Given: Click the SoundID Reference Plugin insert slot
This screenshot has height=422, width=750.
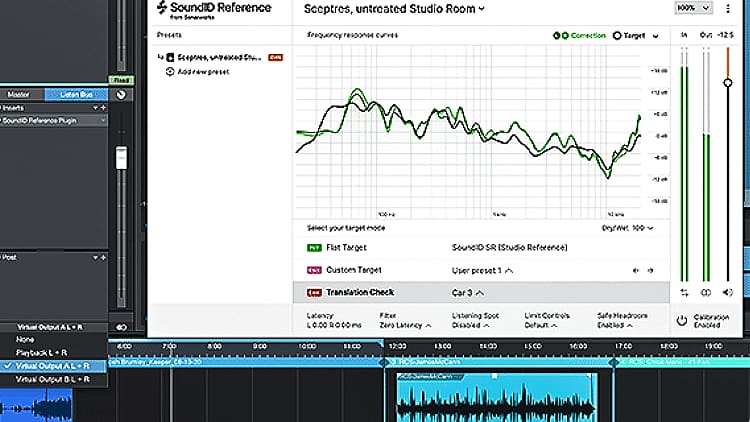Looking at the screenshot, I should [x=54, y=121].
